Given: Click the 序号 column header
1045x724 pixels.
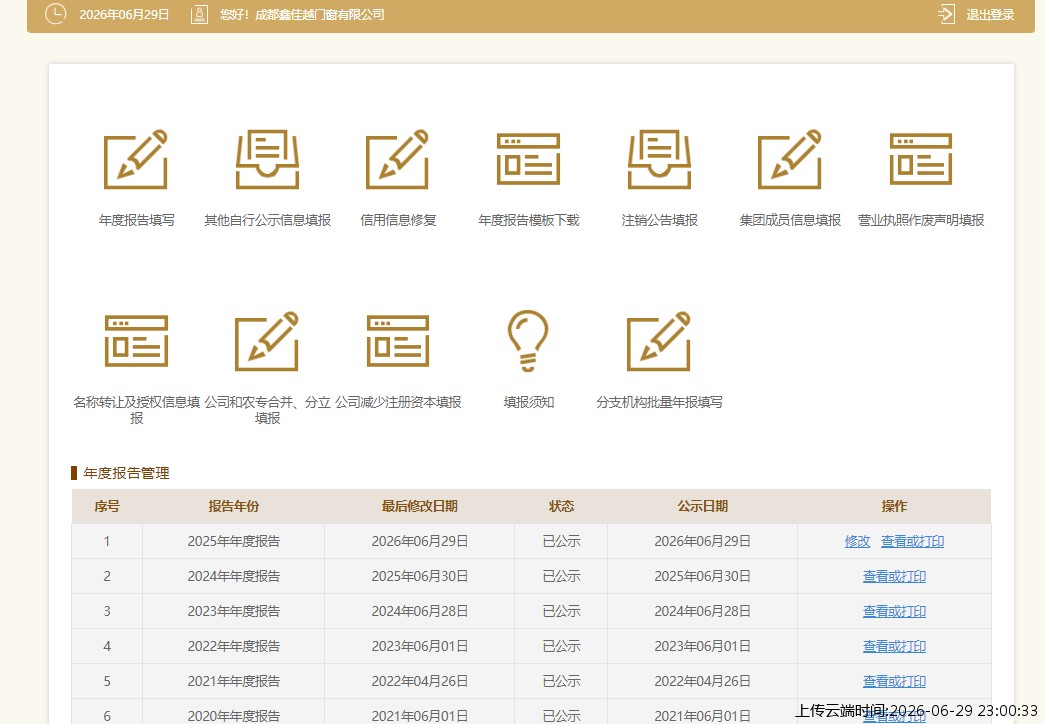Looking at the screenshot, I should (107, 506).
